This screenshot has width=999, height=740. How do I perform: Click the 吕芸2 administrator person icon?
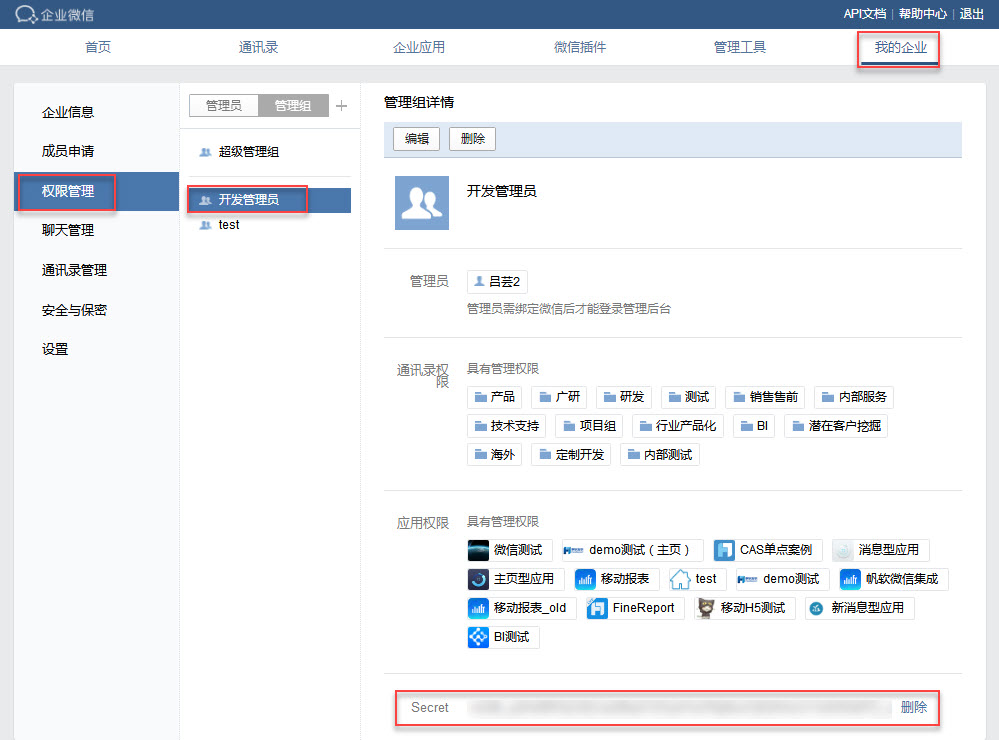click(x=480, y=281)
